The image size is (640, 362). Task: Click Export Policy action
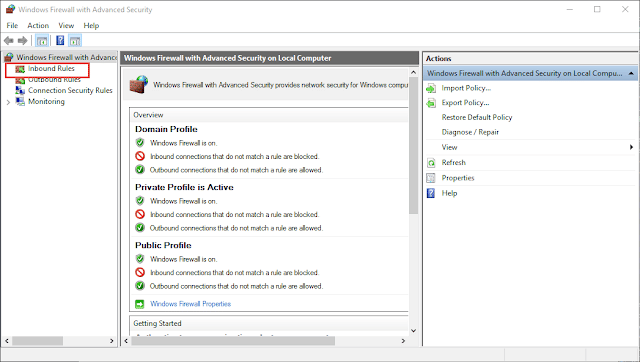point(465,103)
